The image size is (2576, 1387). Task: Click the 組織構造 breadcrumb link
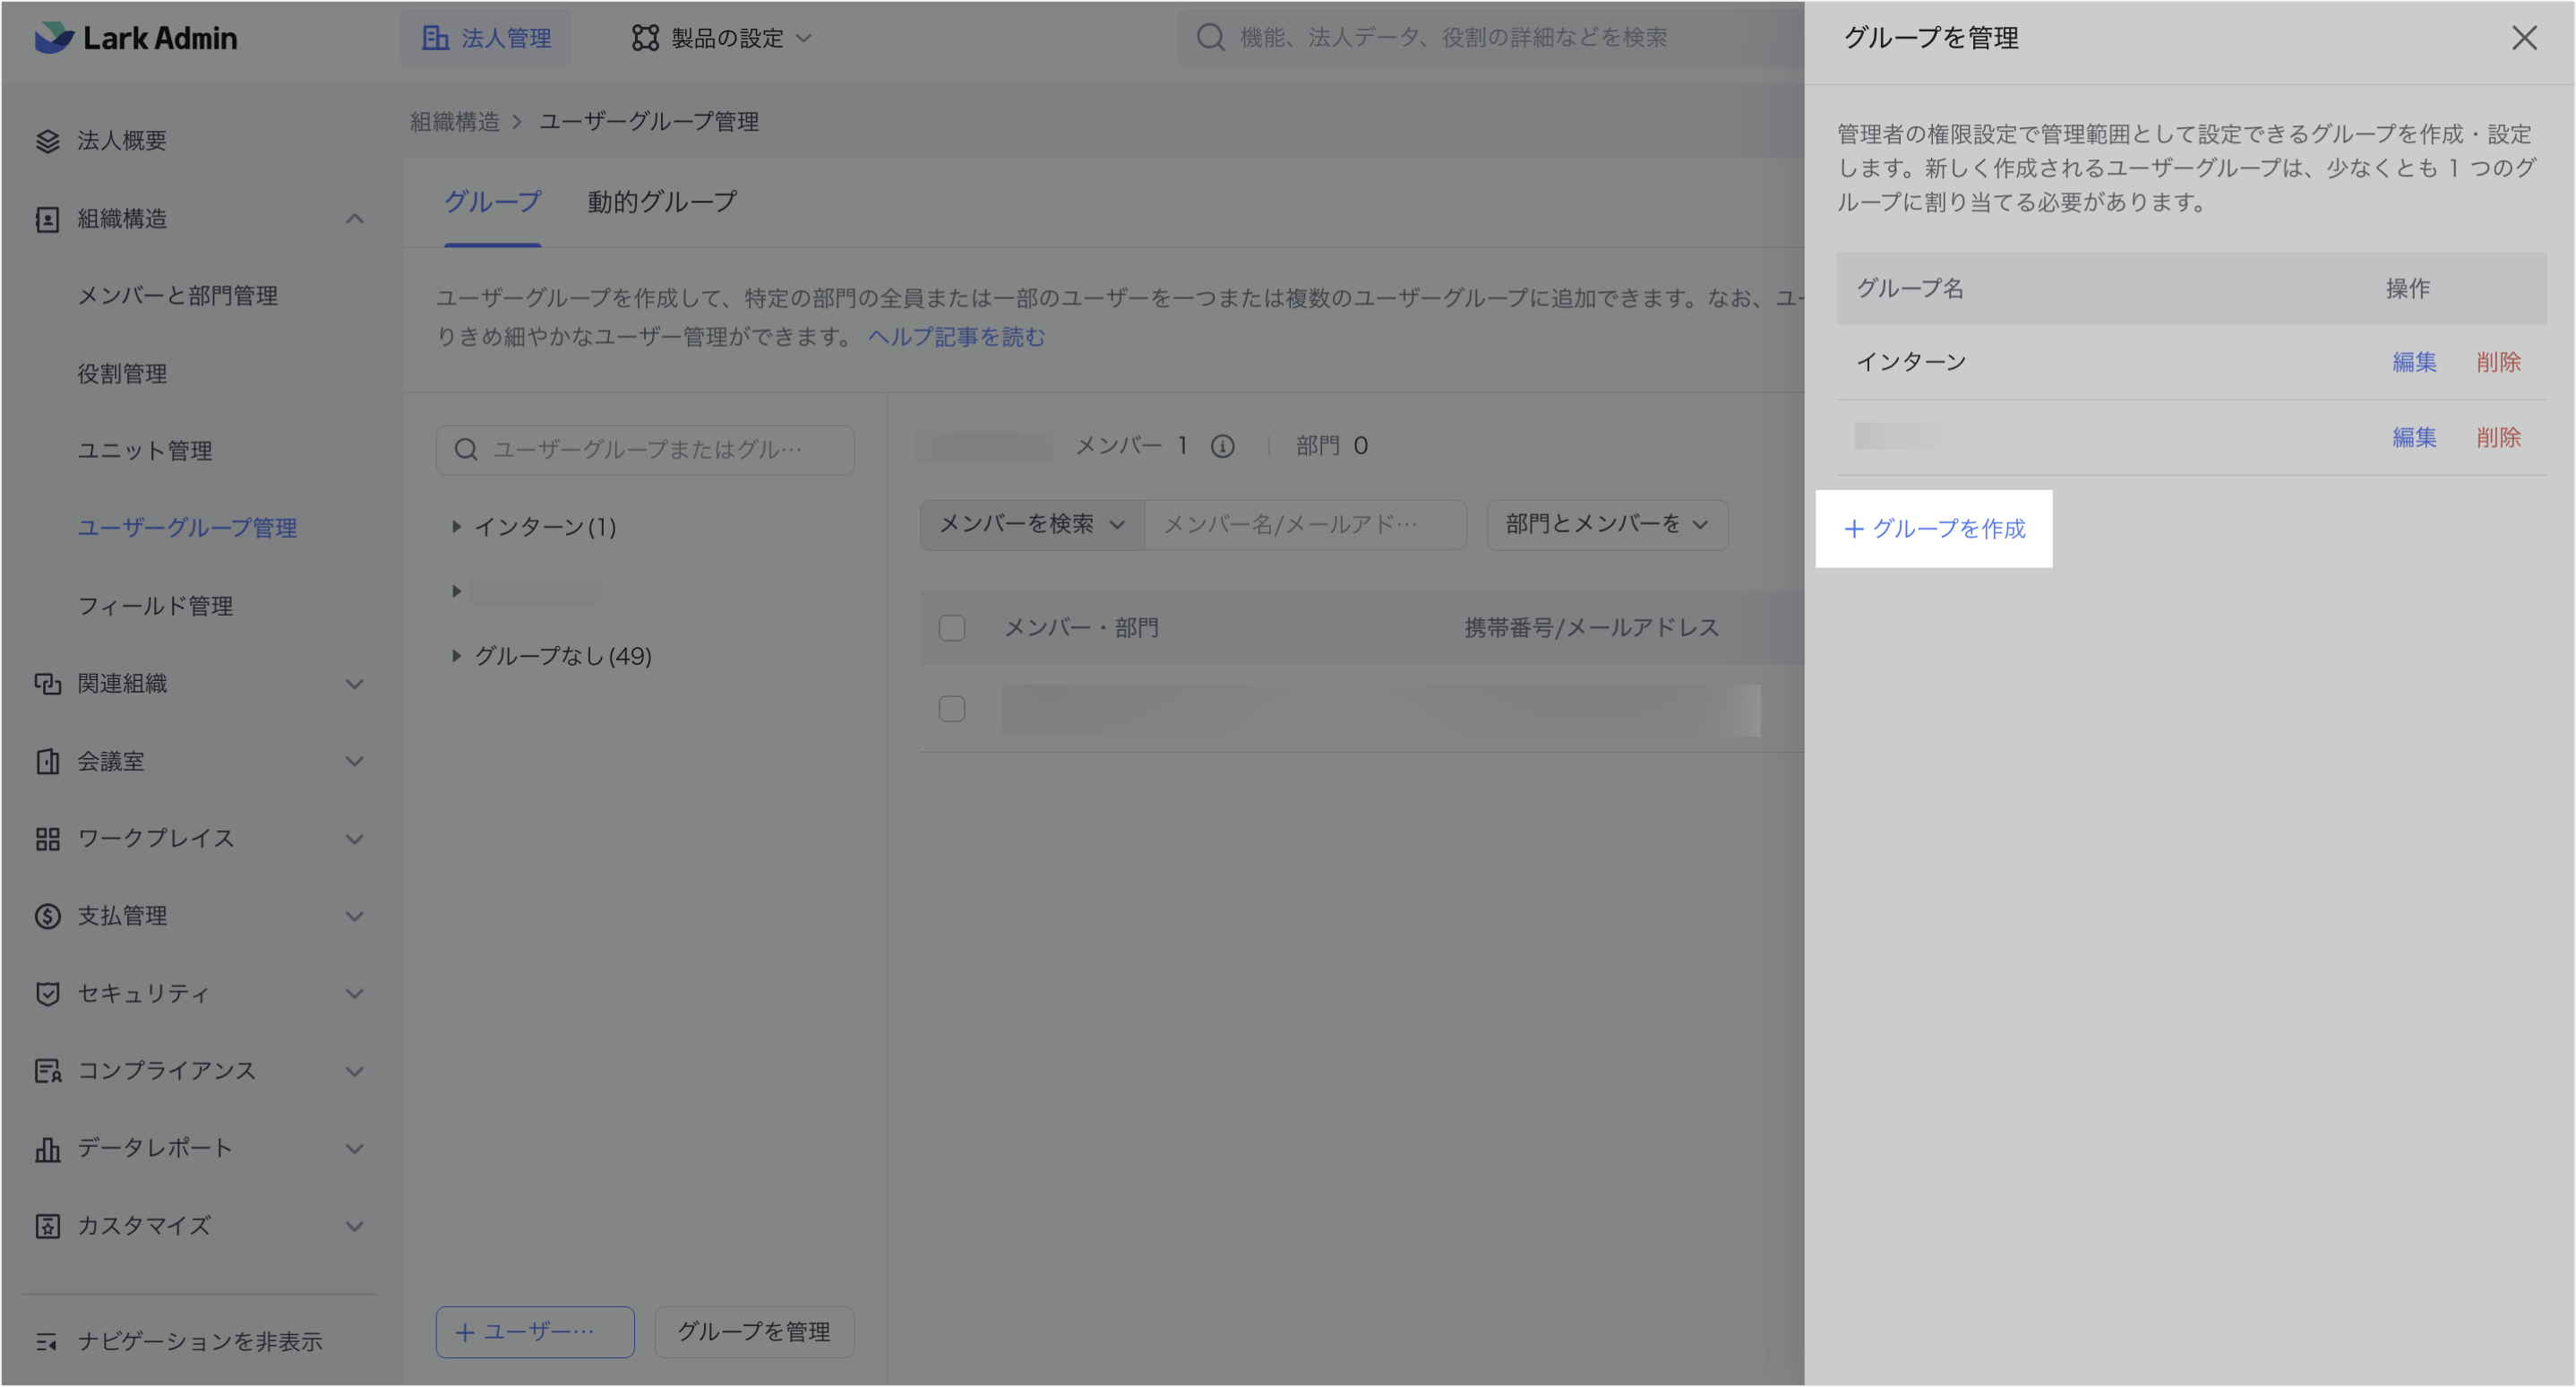455,122
